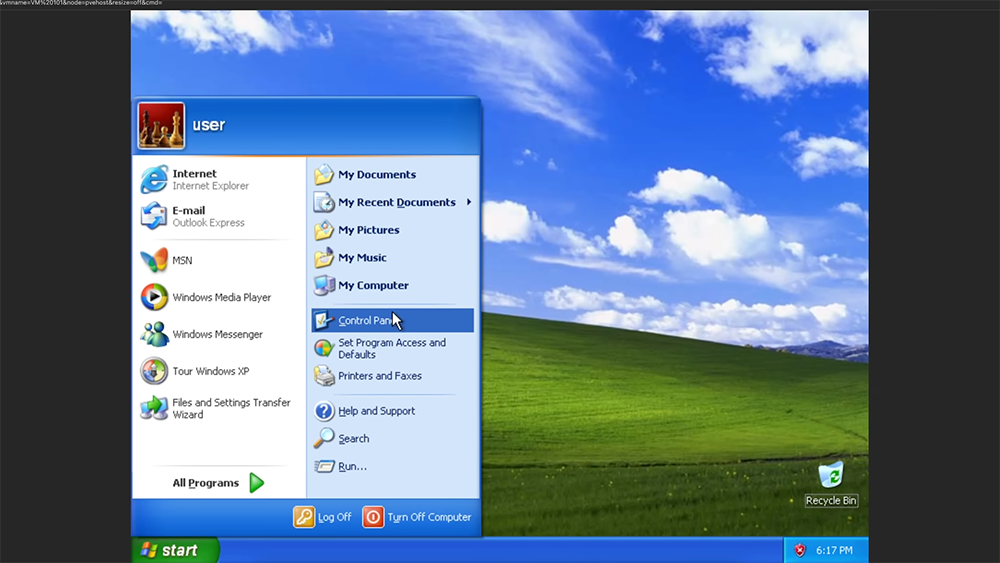The height and width of the screenshot is (563, 1000).
Task: Expand All Programs green arrow
Action: tap(256, 483)
